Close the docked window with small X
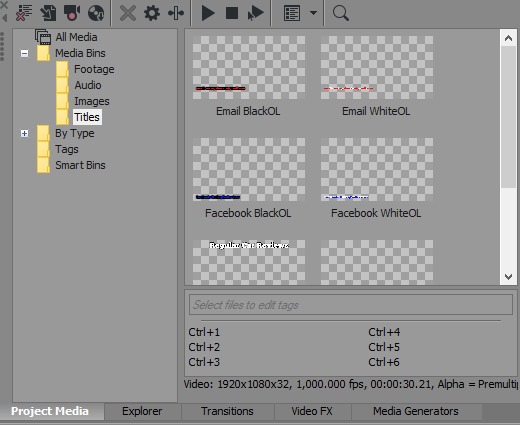The height and width of the screenshot is (425, 520). click(x=4, y=5)
